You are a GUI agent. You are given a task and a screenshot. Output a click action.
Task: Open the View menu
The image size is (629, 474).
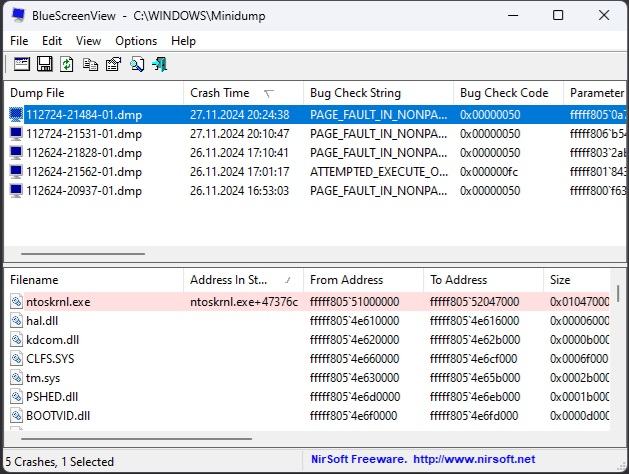coord(89,41)
